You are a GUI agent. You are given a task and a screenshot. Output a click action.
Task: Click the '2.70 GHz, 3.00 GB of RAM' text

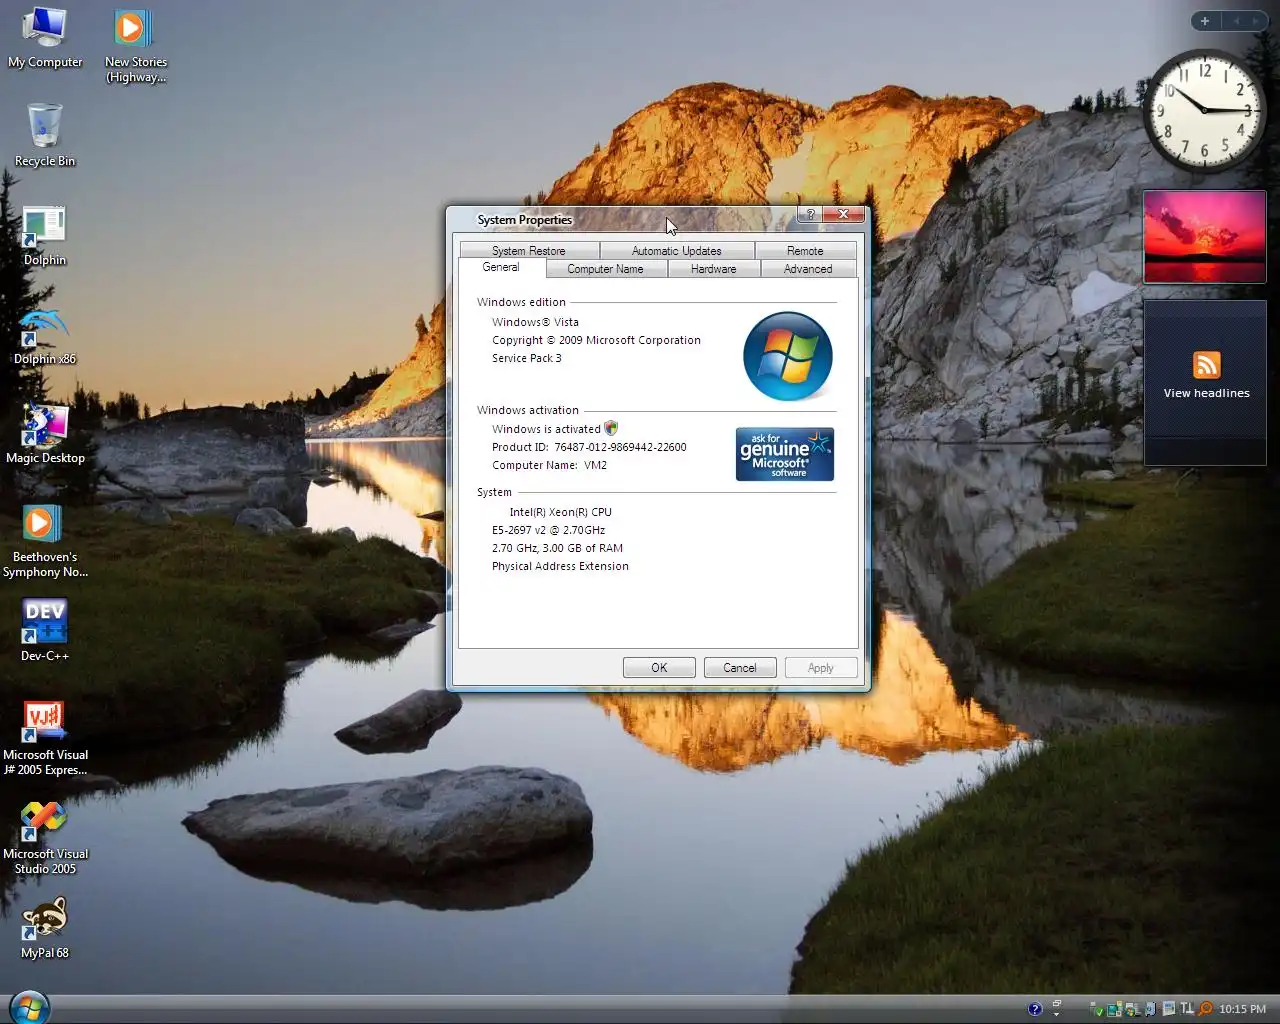[x=557, y=548]
